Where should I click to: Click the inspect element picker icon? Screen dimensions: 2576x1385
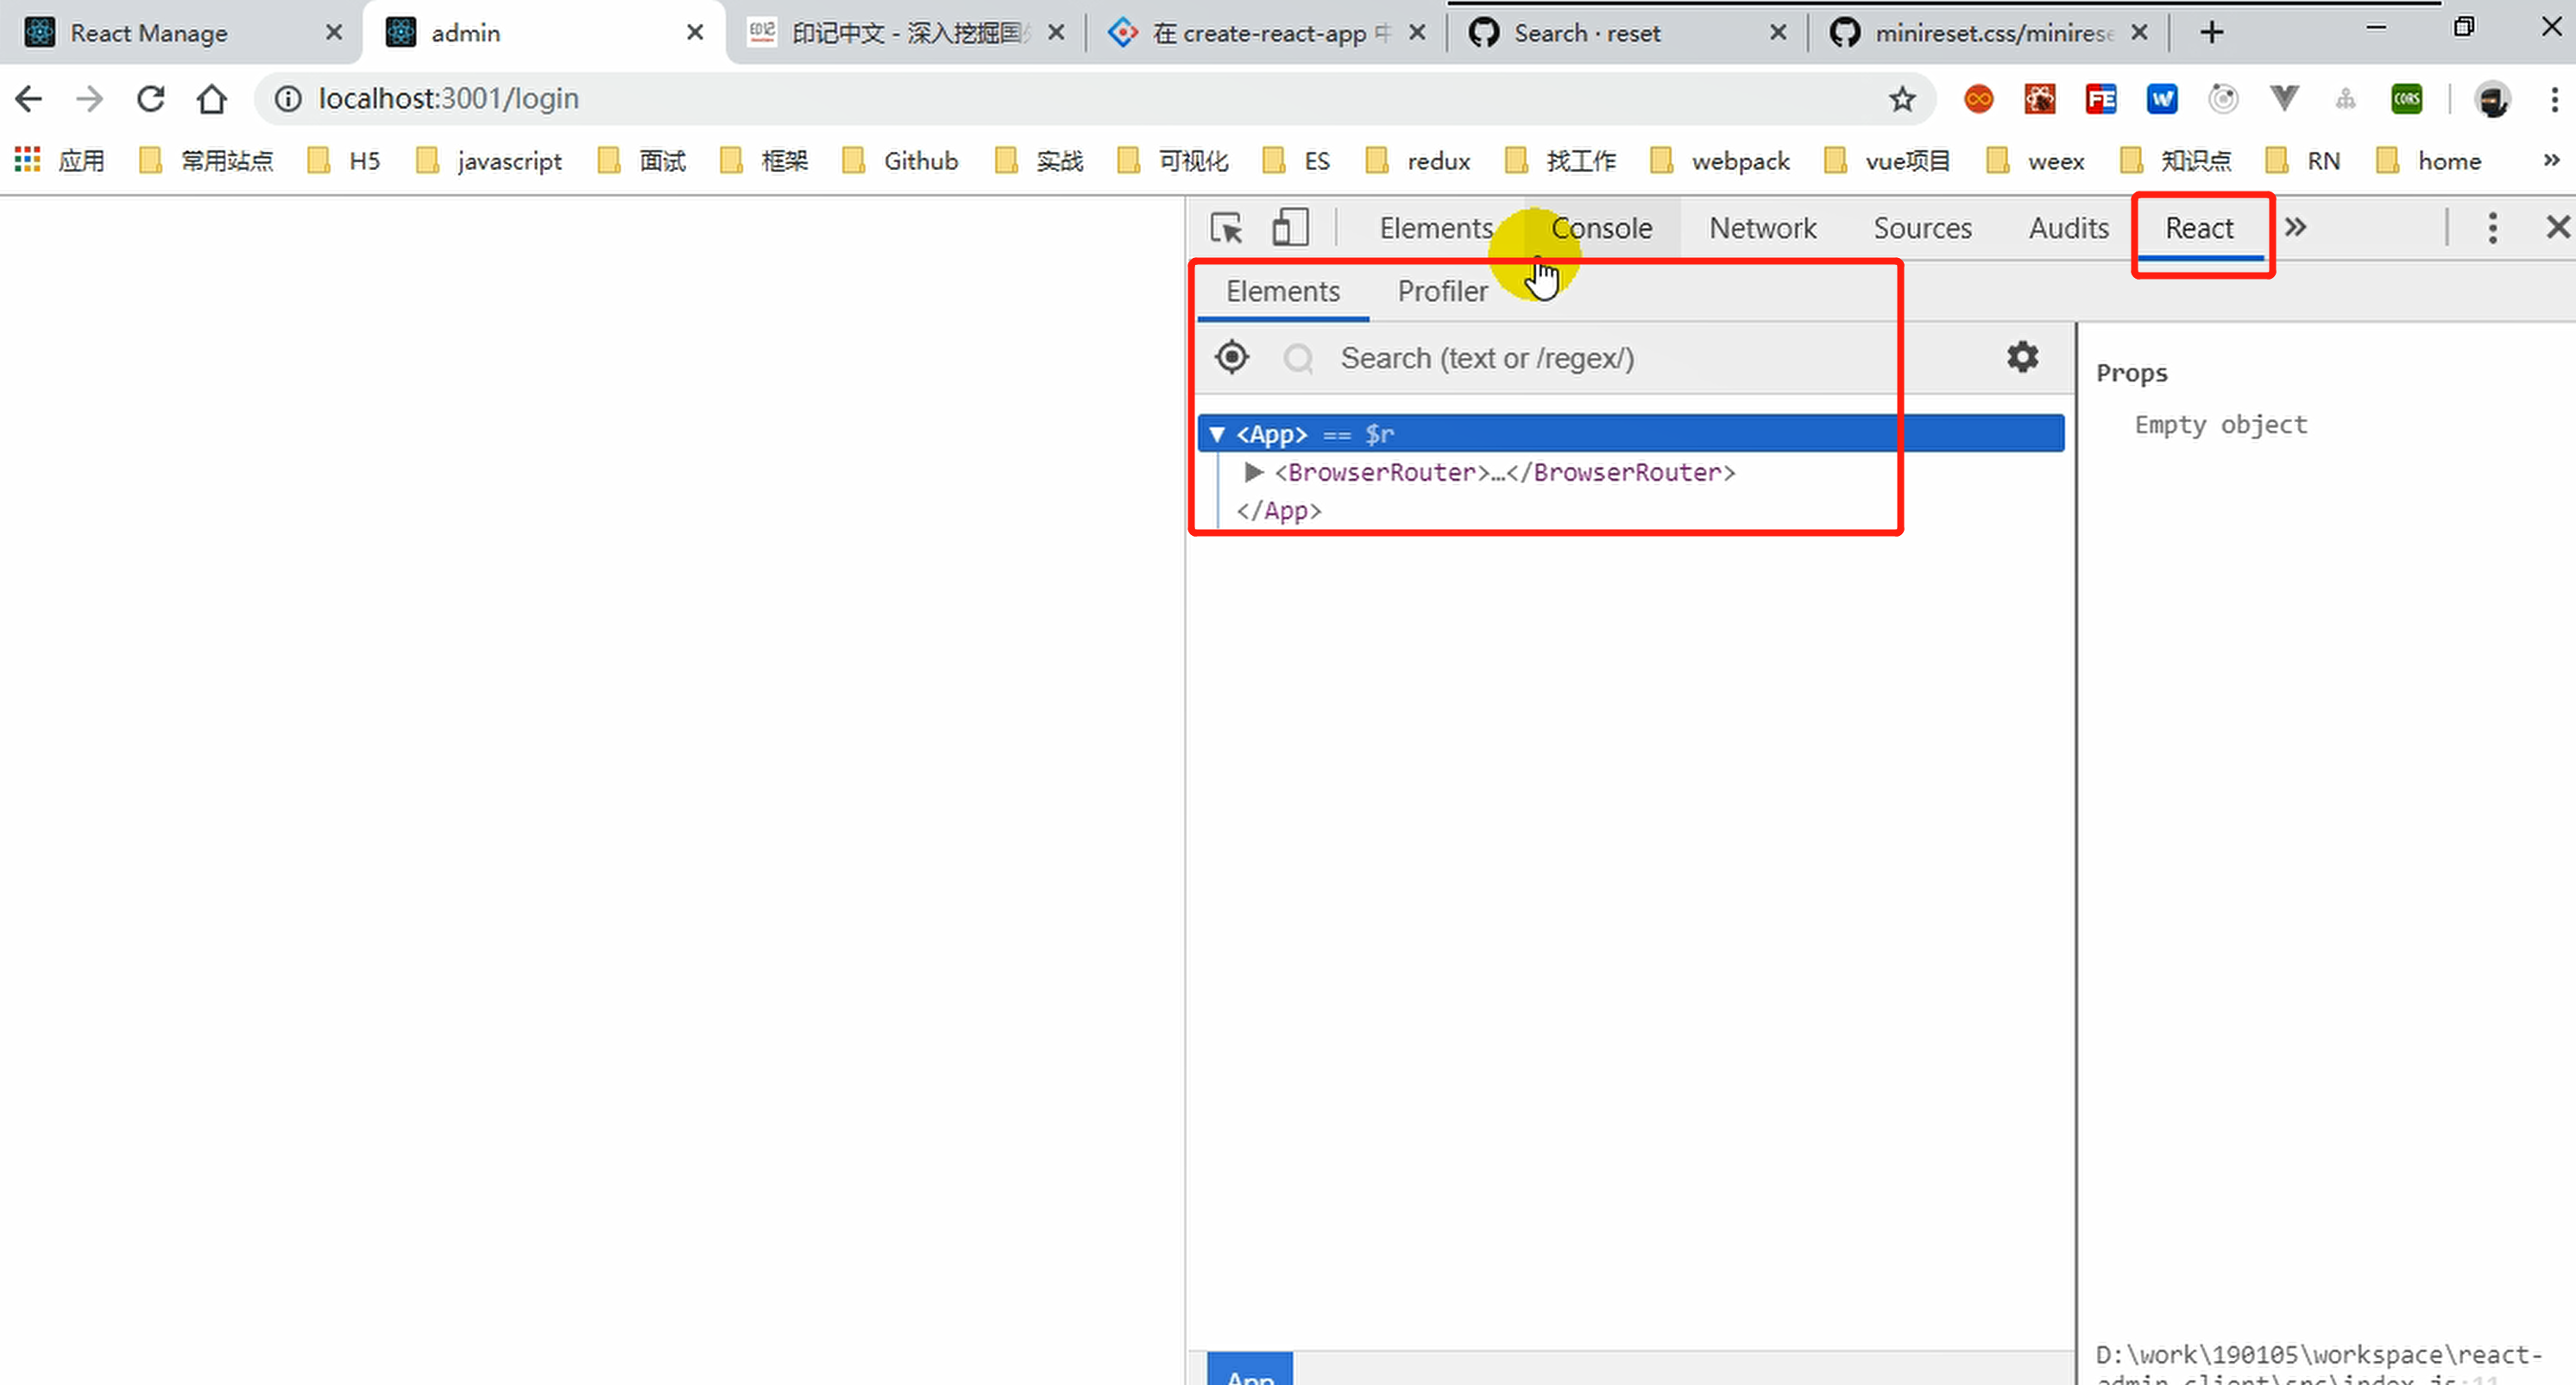[1226, 228]
